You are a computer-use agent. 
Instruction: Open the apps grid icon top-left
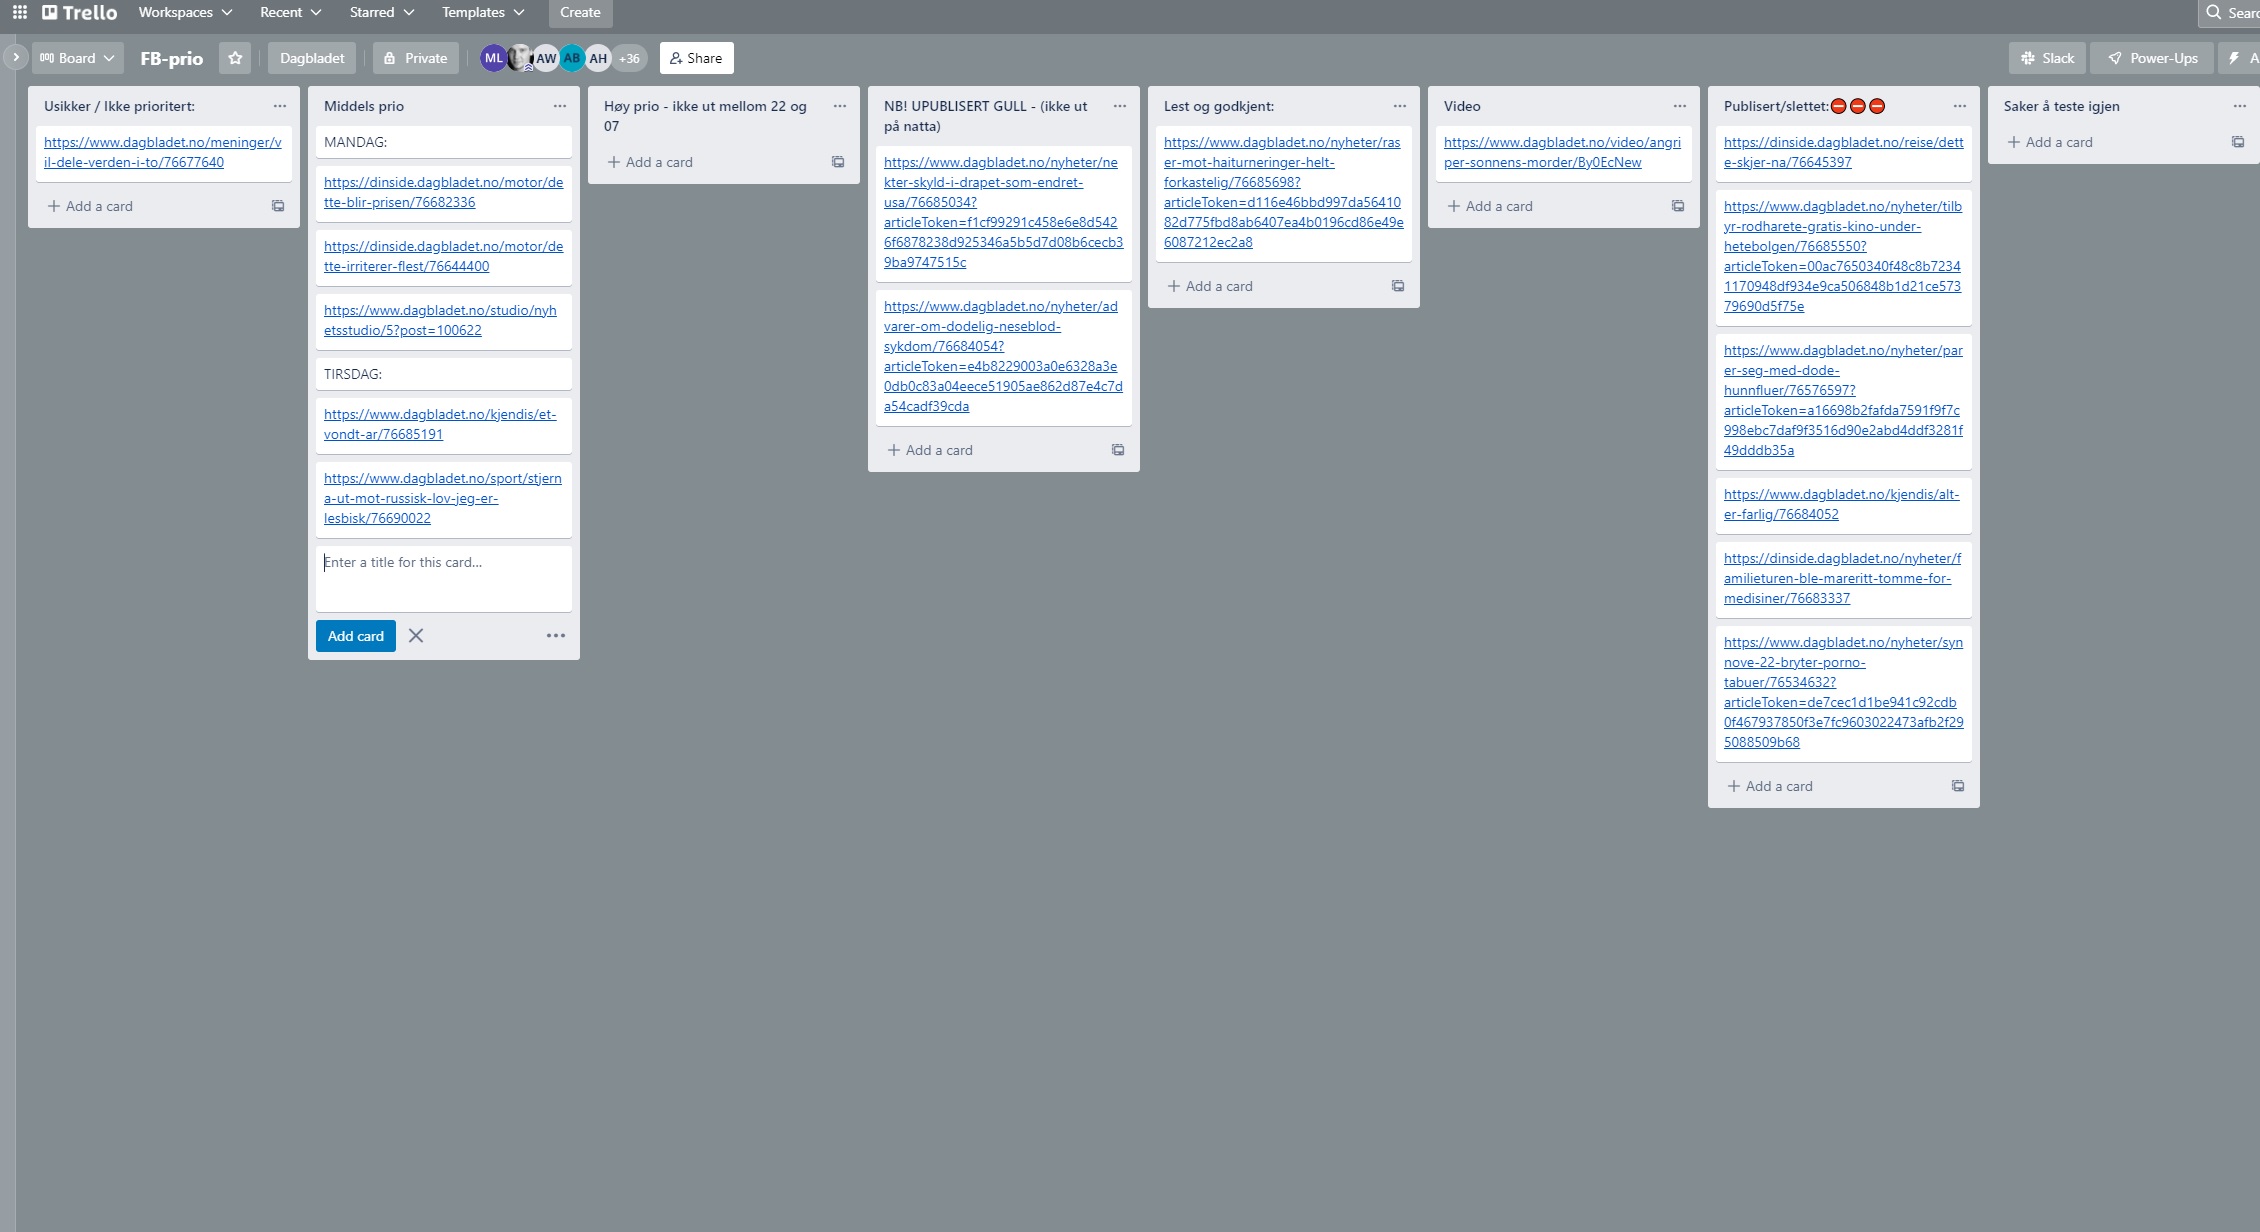tap(19, 12)
